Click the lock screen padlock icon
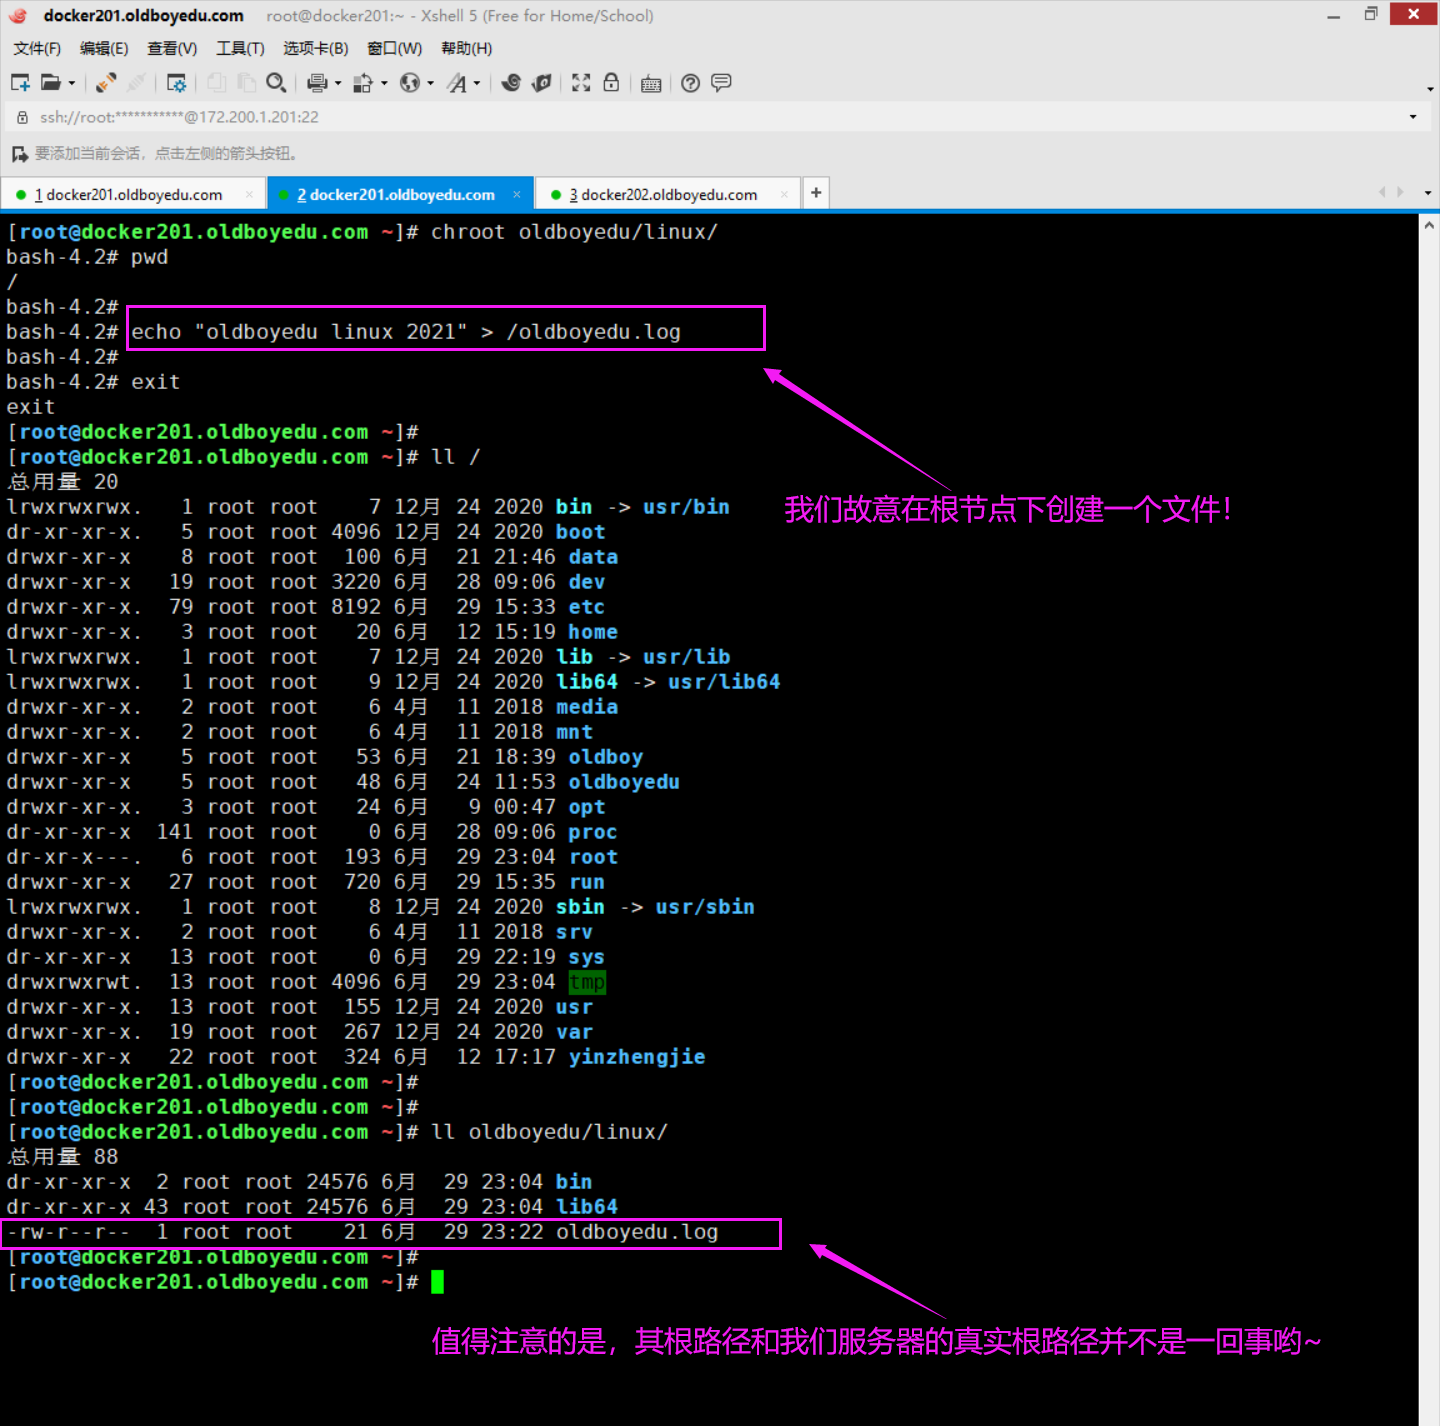 click(x=611, y=83)
